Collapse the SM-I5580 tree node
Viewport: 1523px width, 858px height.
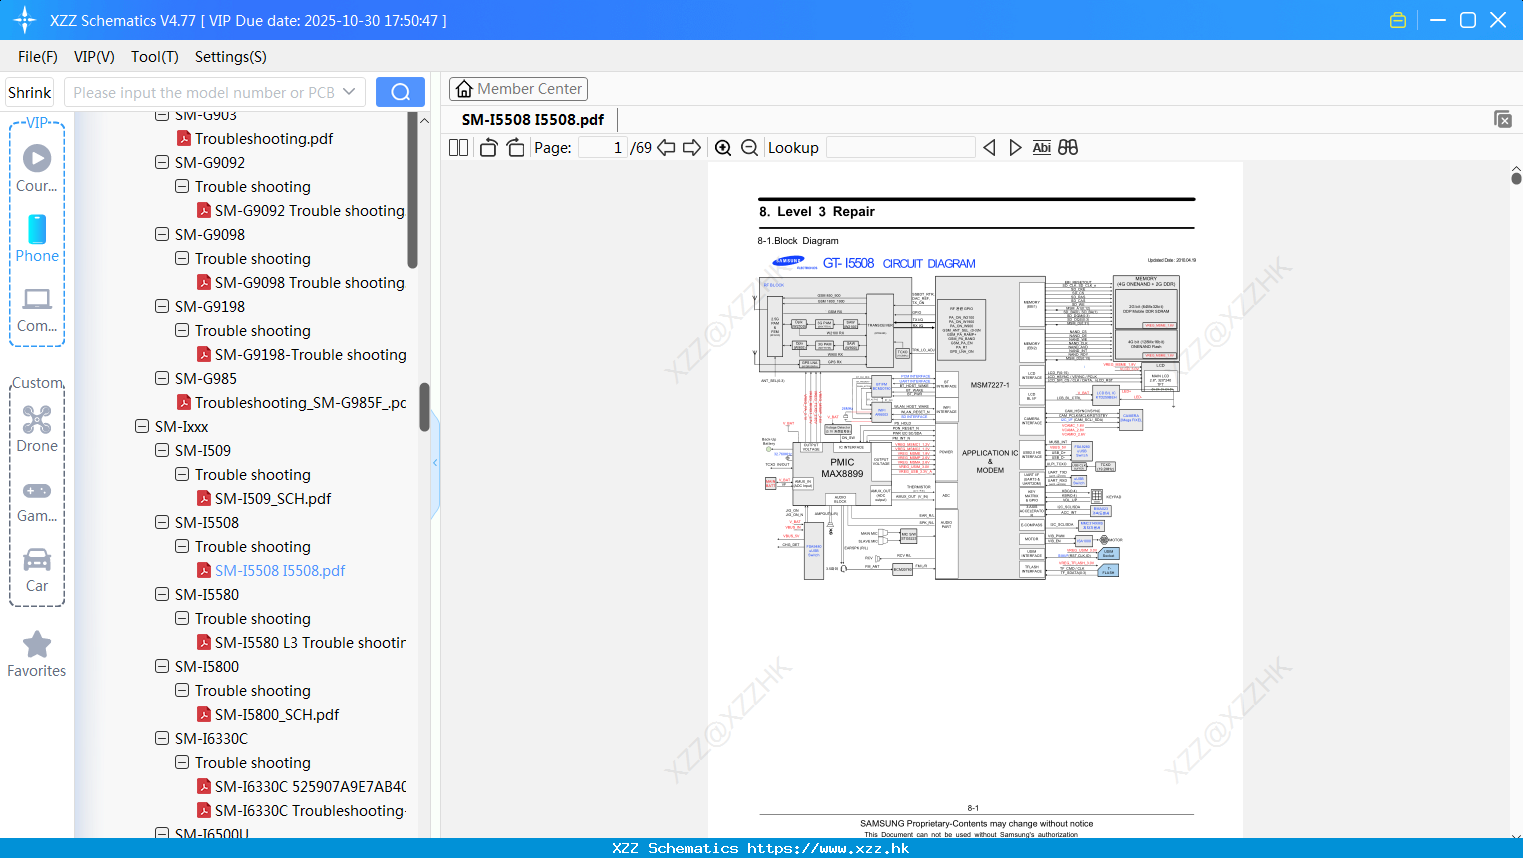[162, 594]
